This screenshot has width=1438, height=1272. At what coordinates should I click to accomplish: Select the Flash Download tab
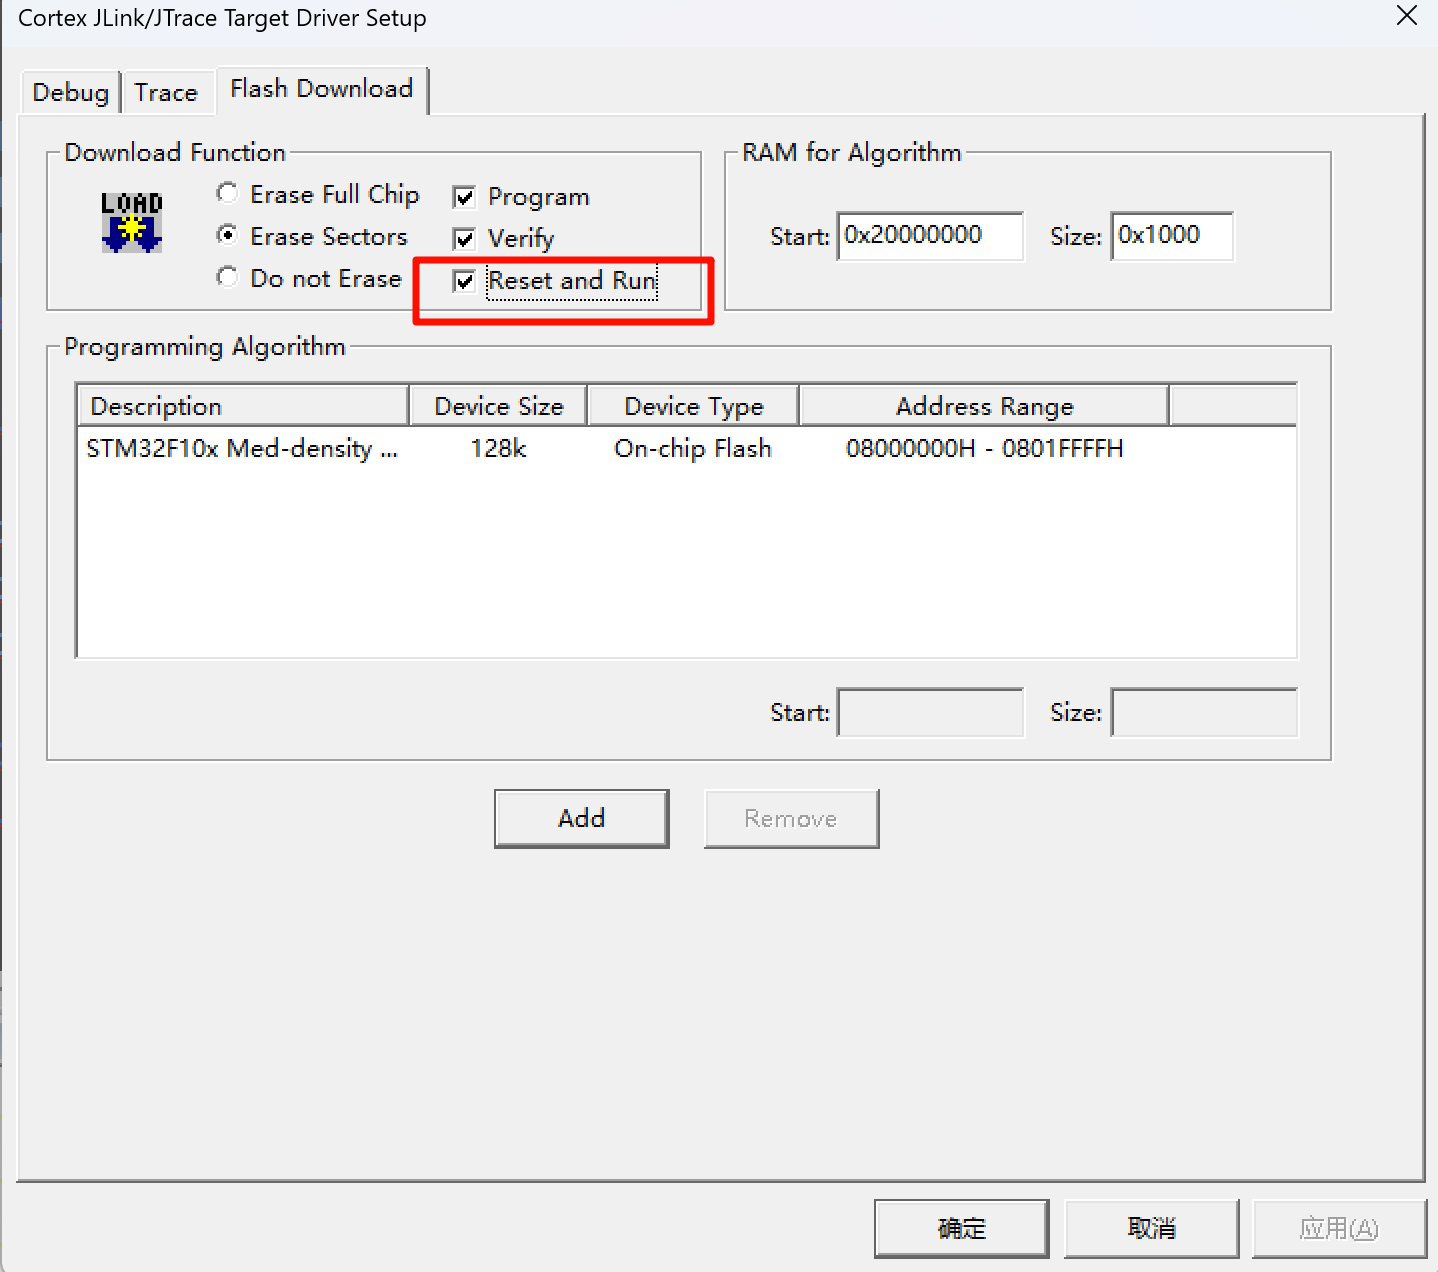[x=321, y=89]
